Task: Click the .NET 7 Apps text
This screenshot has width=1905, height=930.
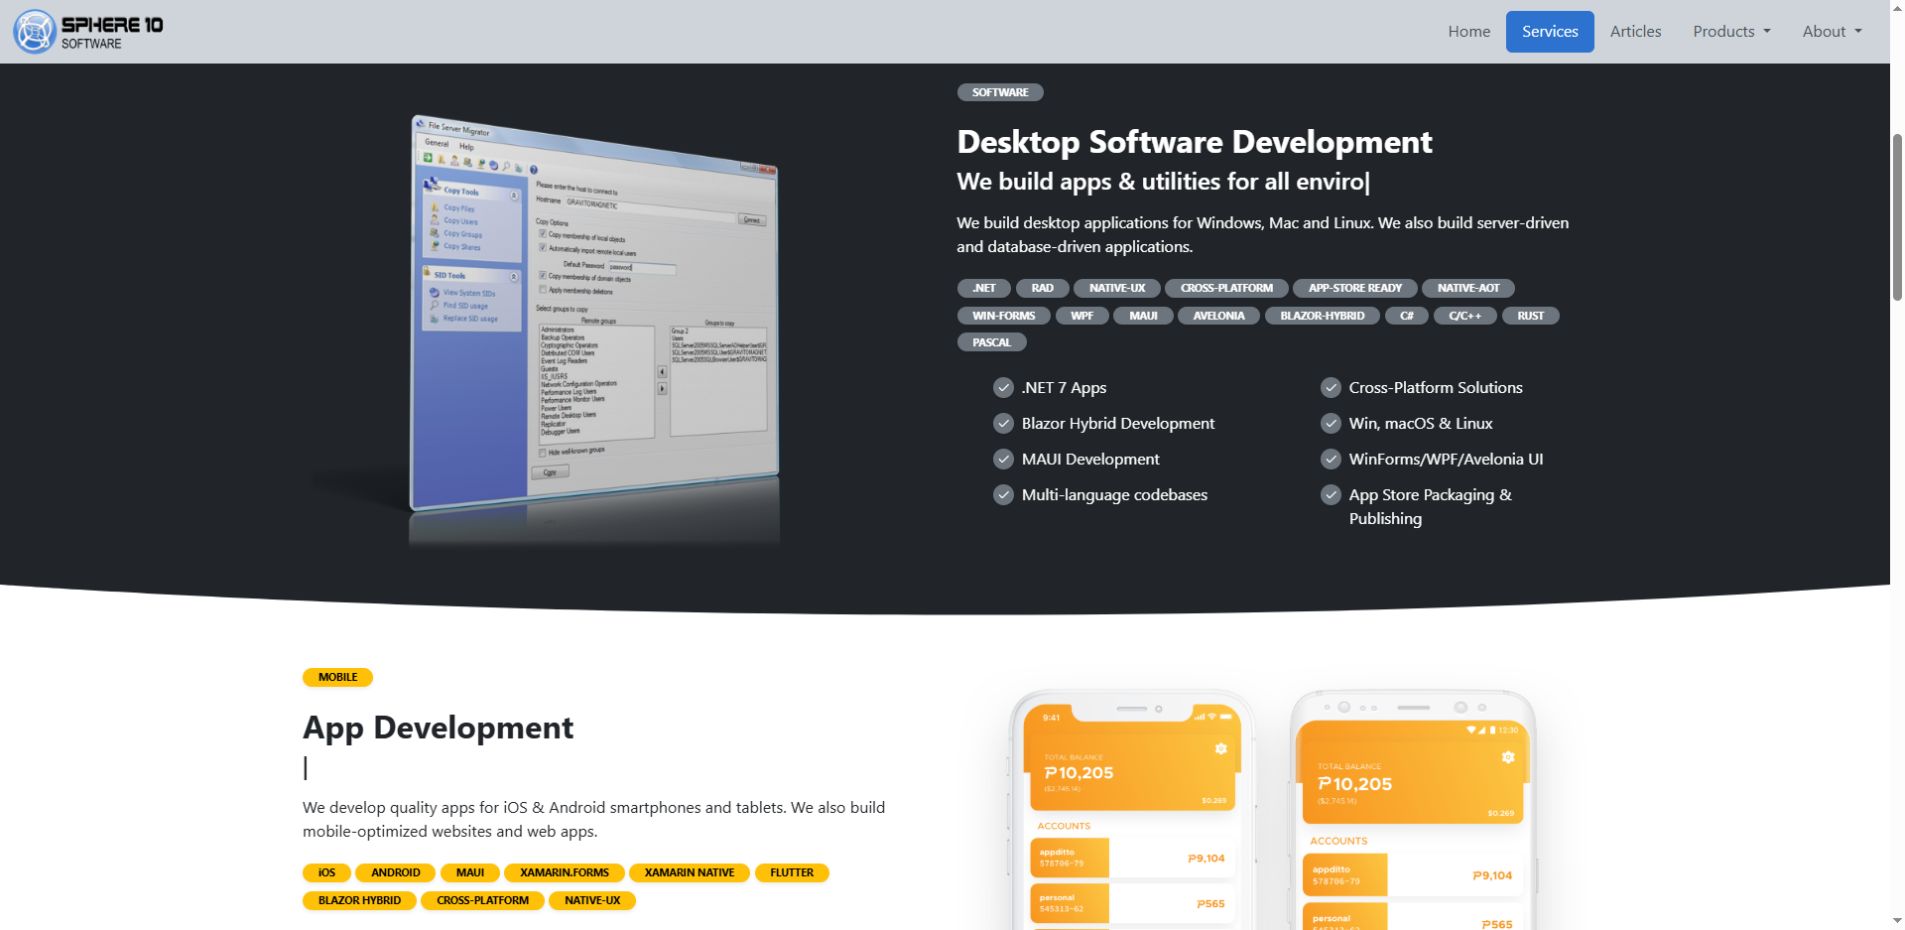Action: click(1064, 387)
